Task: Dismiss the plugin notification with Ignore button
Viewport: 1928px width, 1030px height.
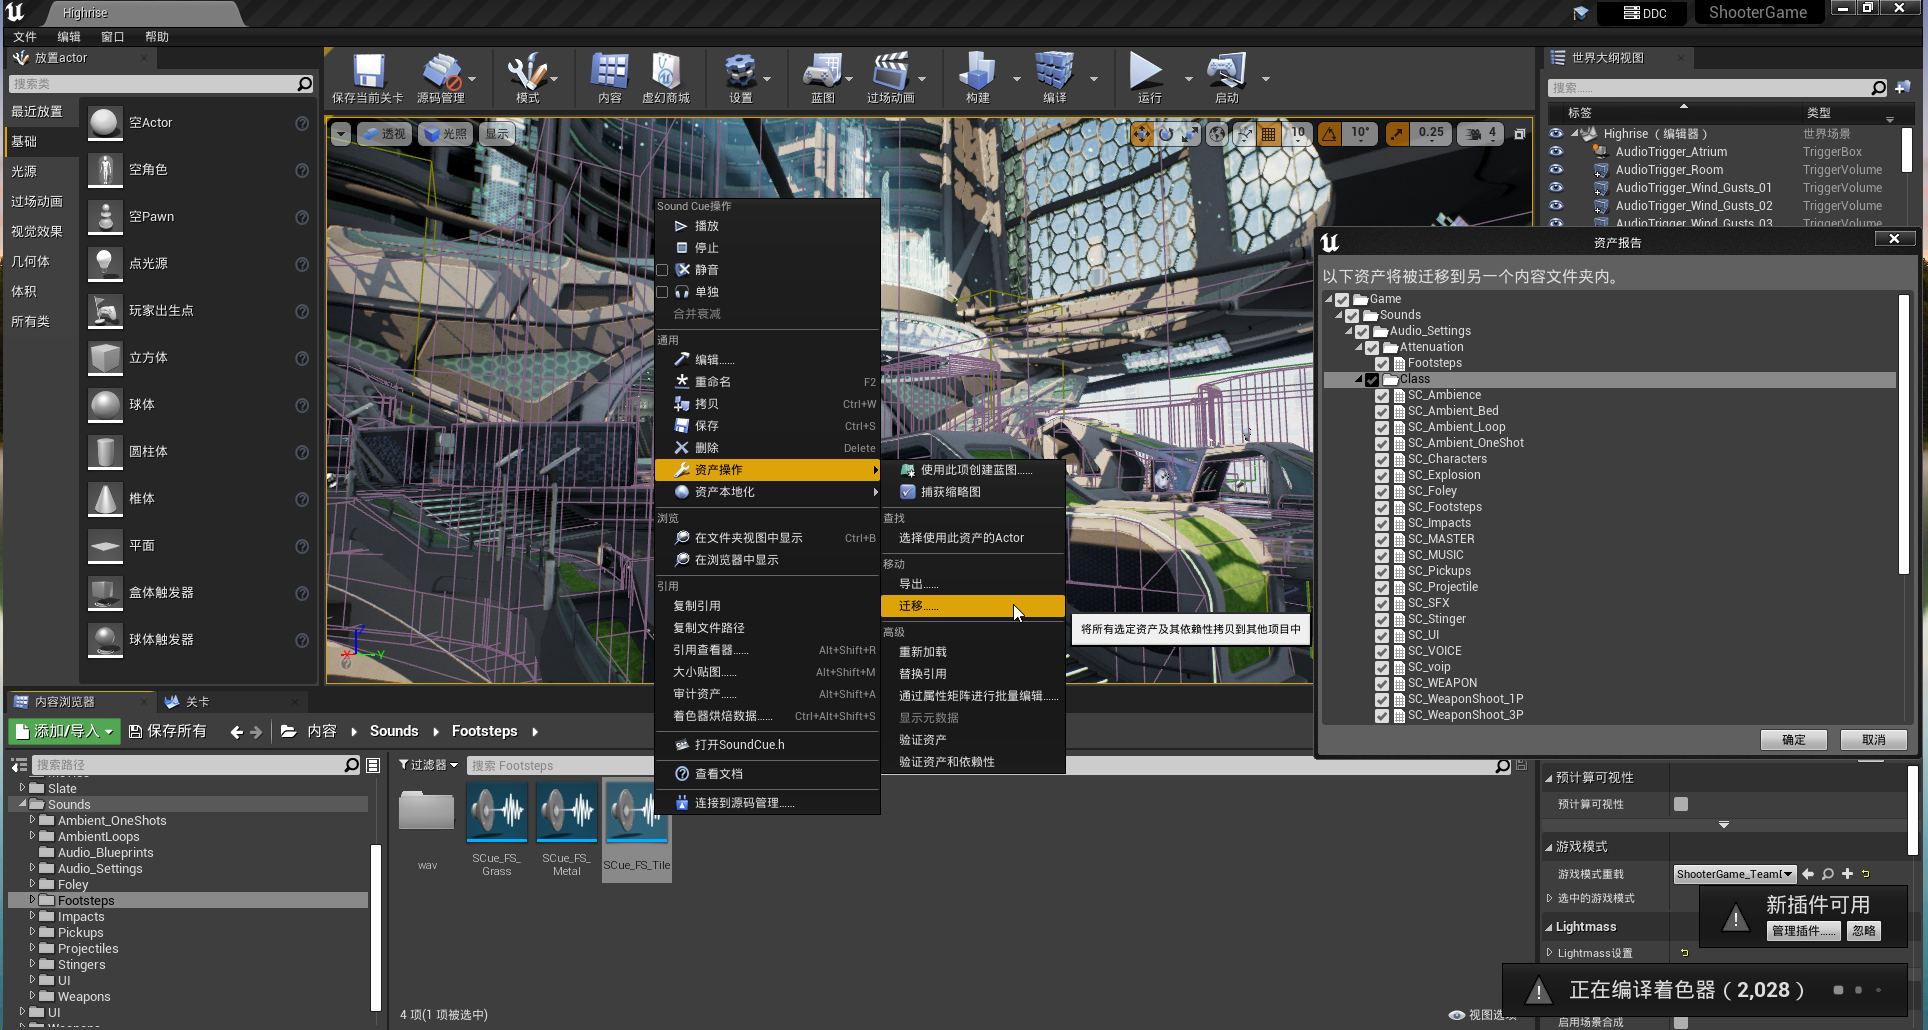Action: tap(1863, 931)
